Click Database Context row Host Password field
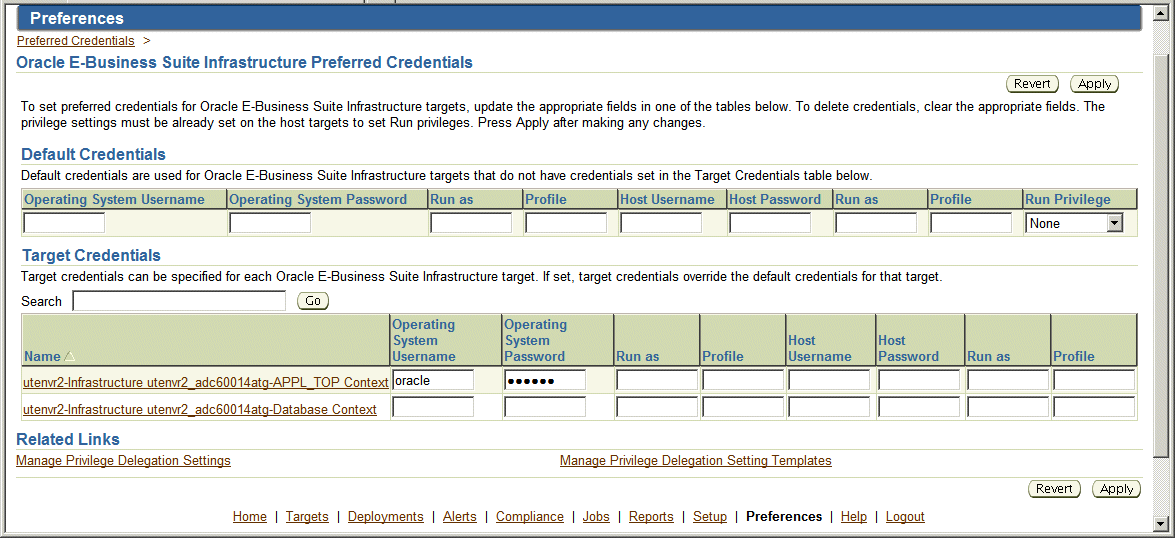Image resolution: width=1175 pixels, height=538 pixels. coord(919,407)
